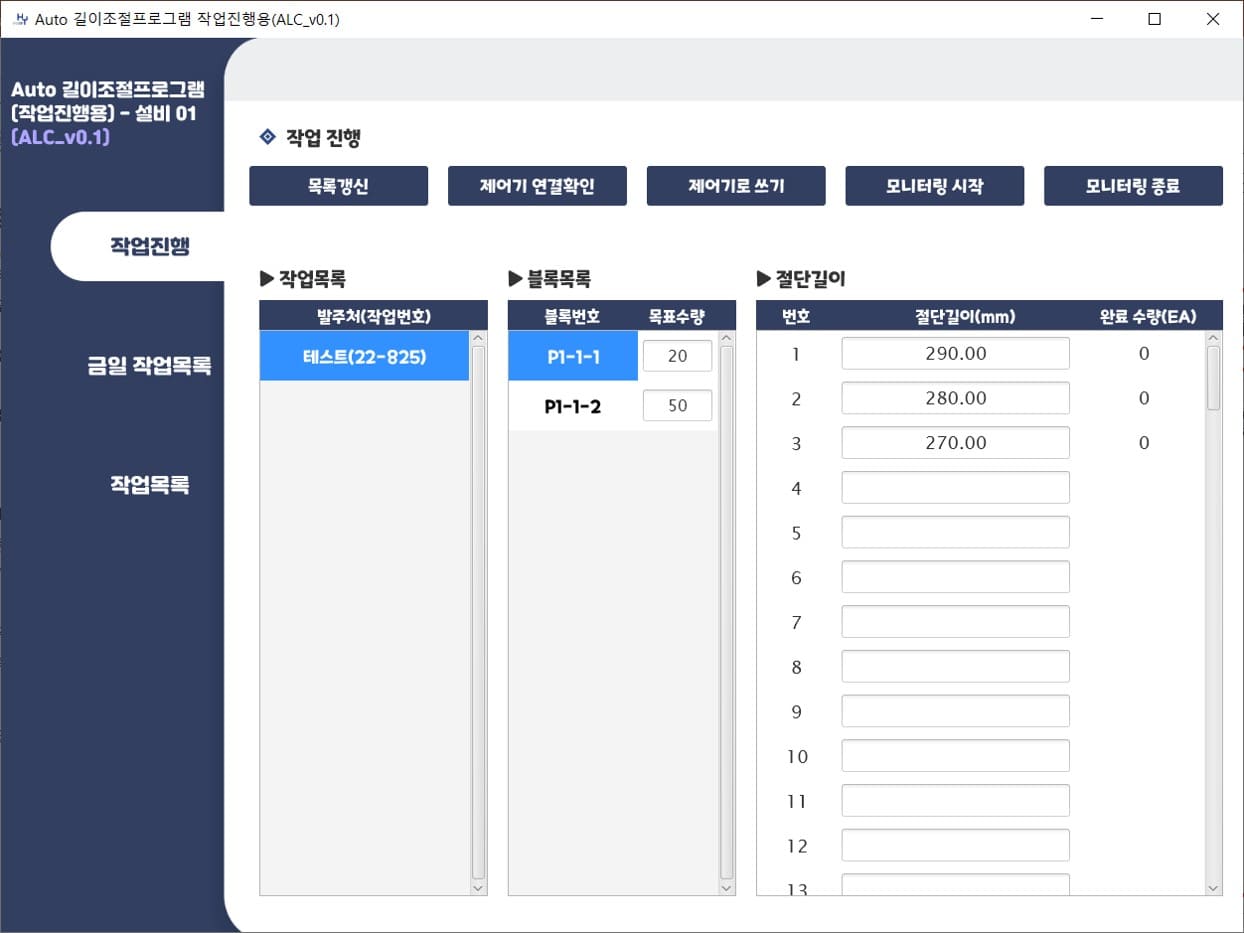This screenshot has width=1244, height=933.
Task: Select the 테스트(22-825) job row
Action: pyautogui.click(x=364, y=356)
